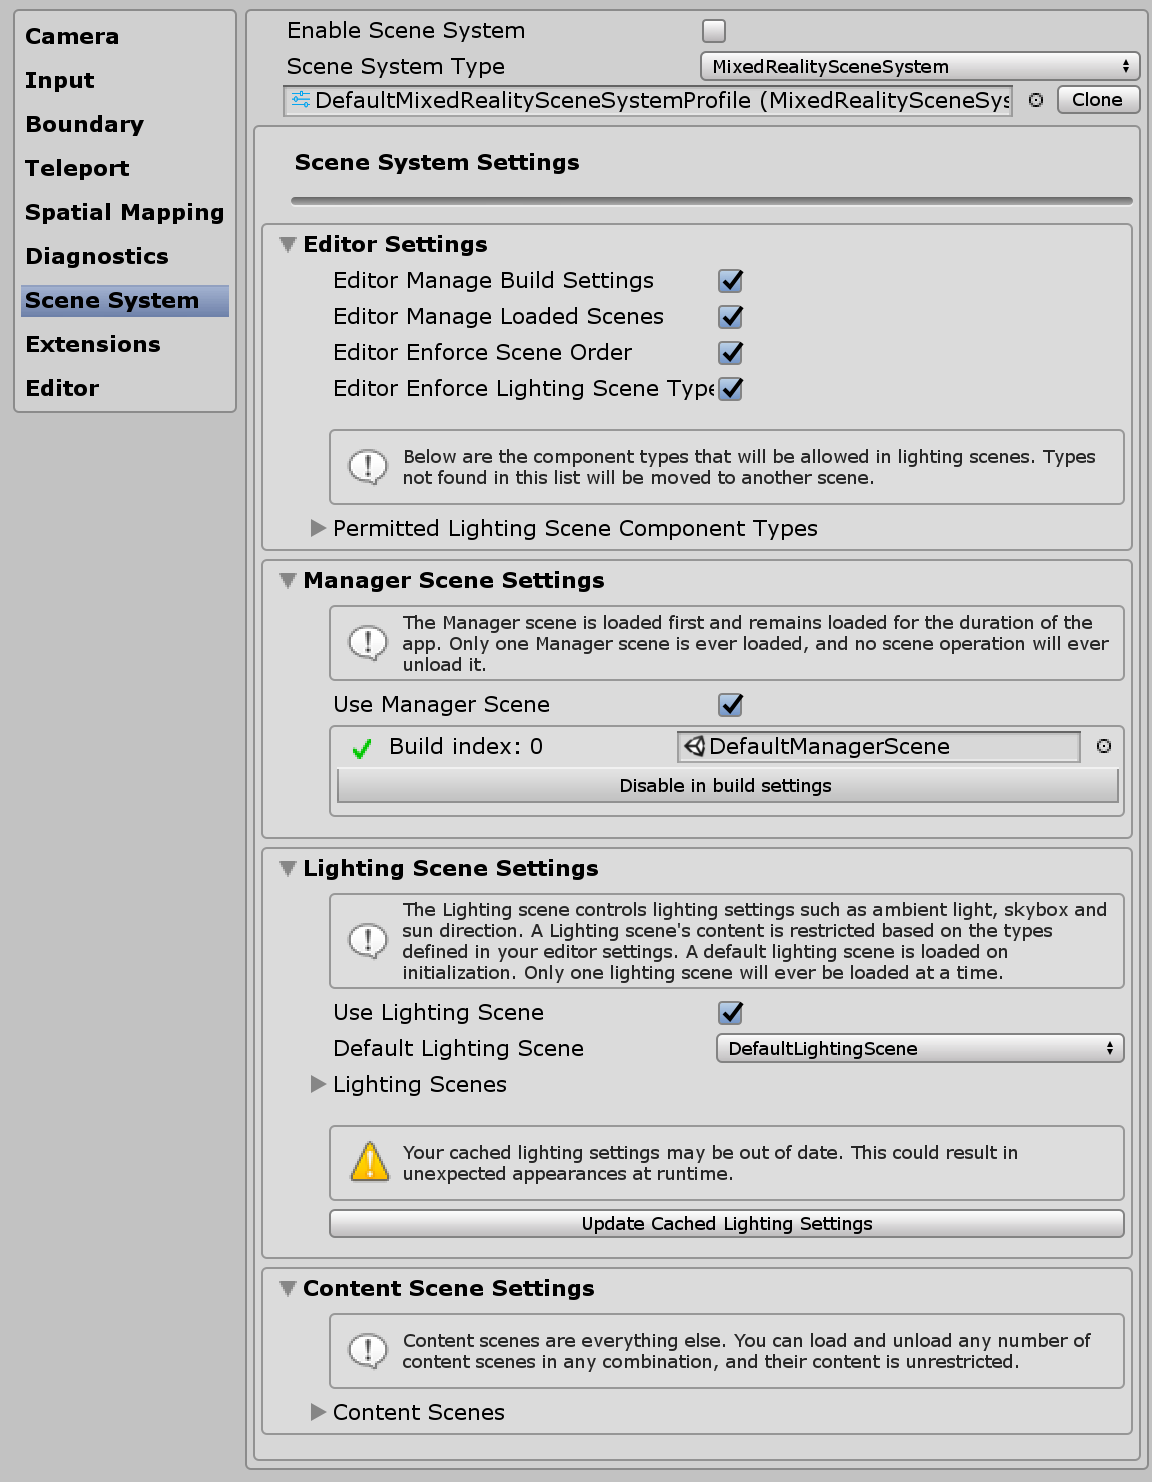This screenshot has width=1152, height=1482.
Task: Click the Unity scene icon in DefaultManagerScene field
Action: pyautogui.click(x=694, y=746)
